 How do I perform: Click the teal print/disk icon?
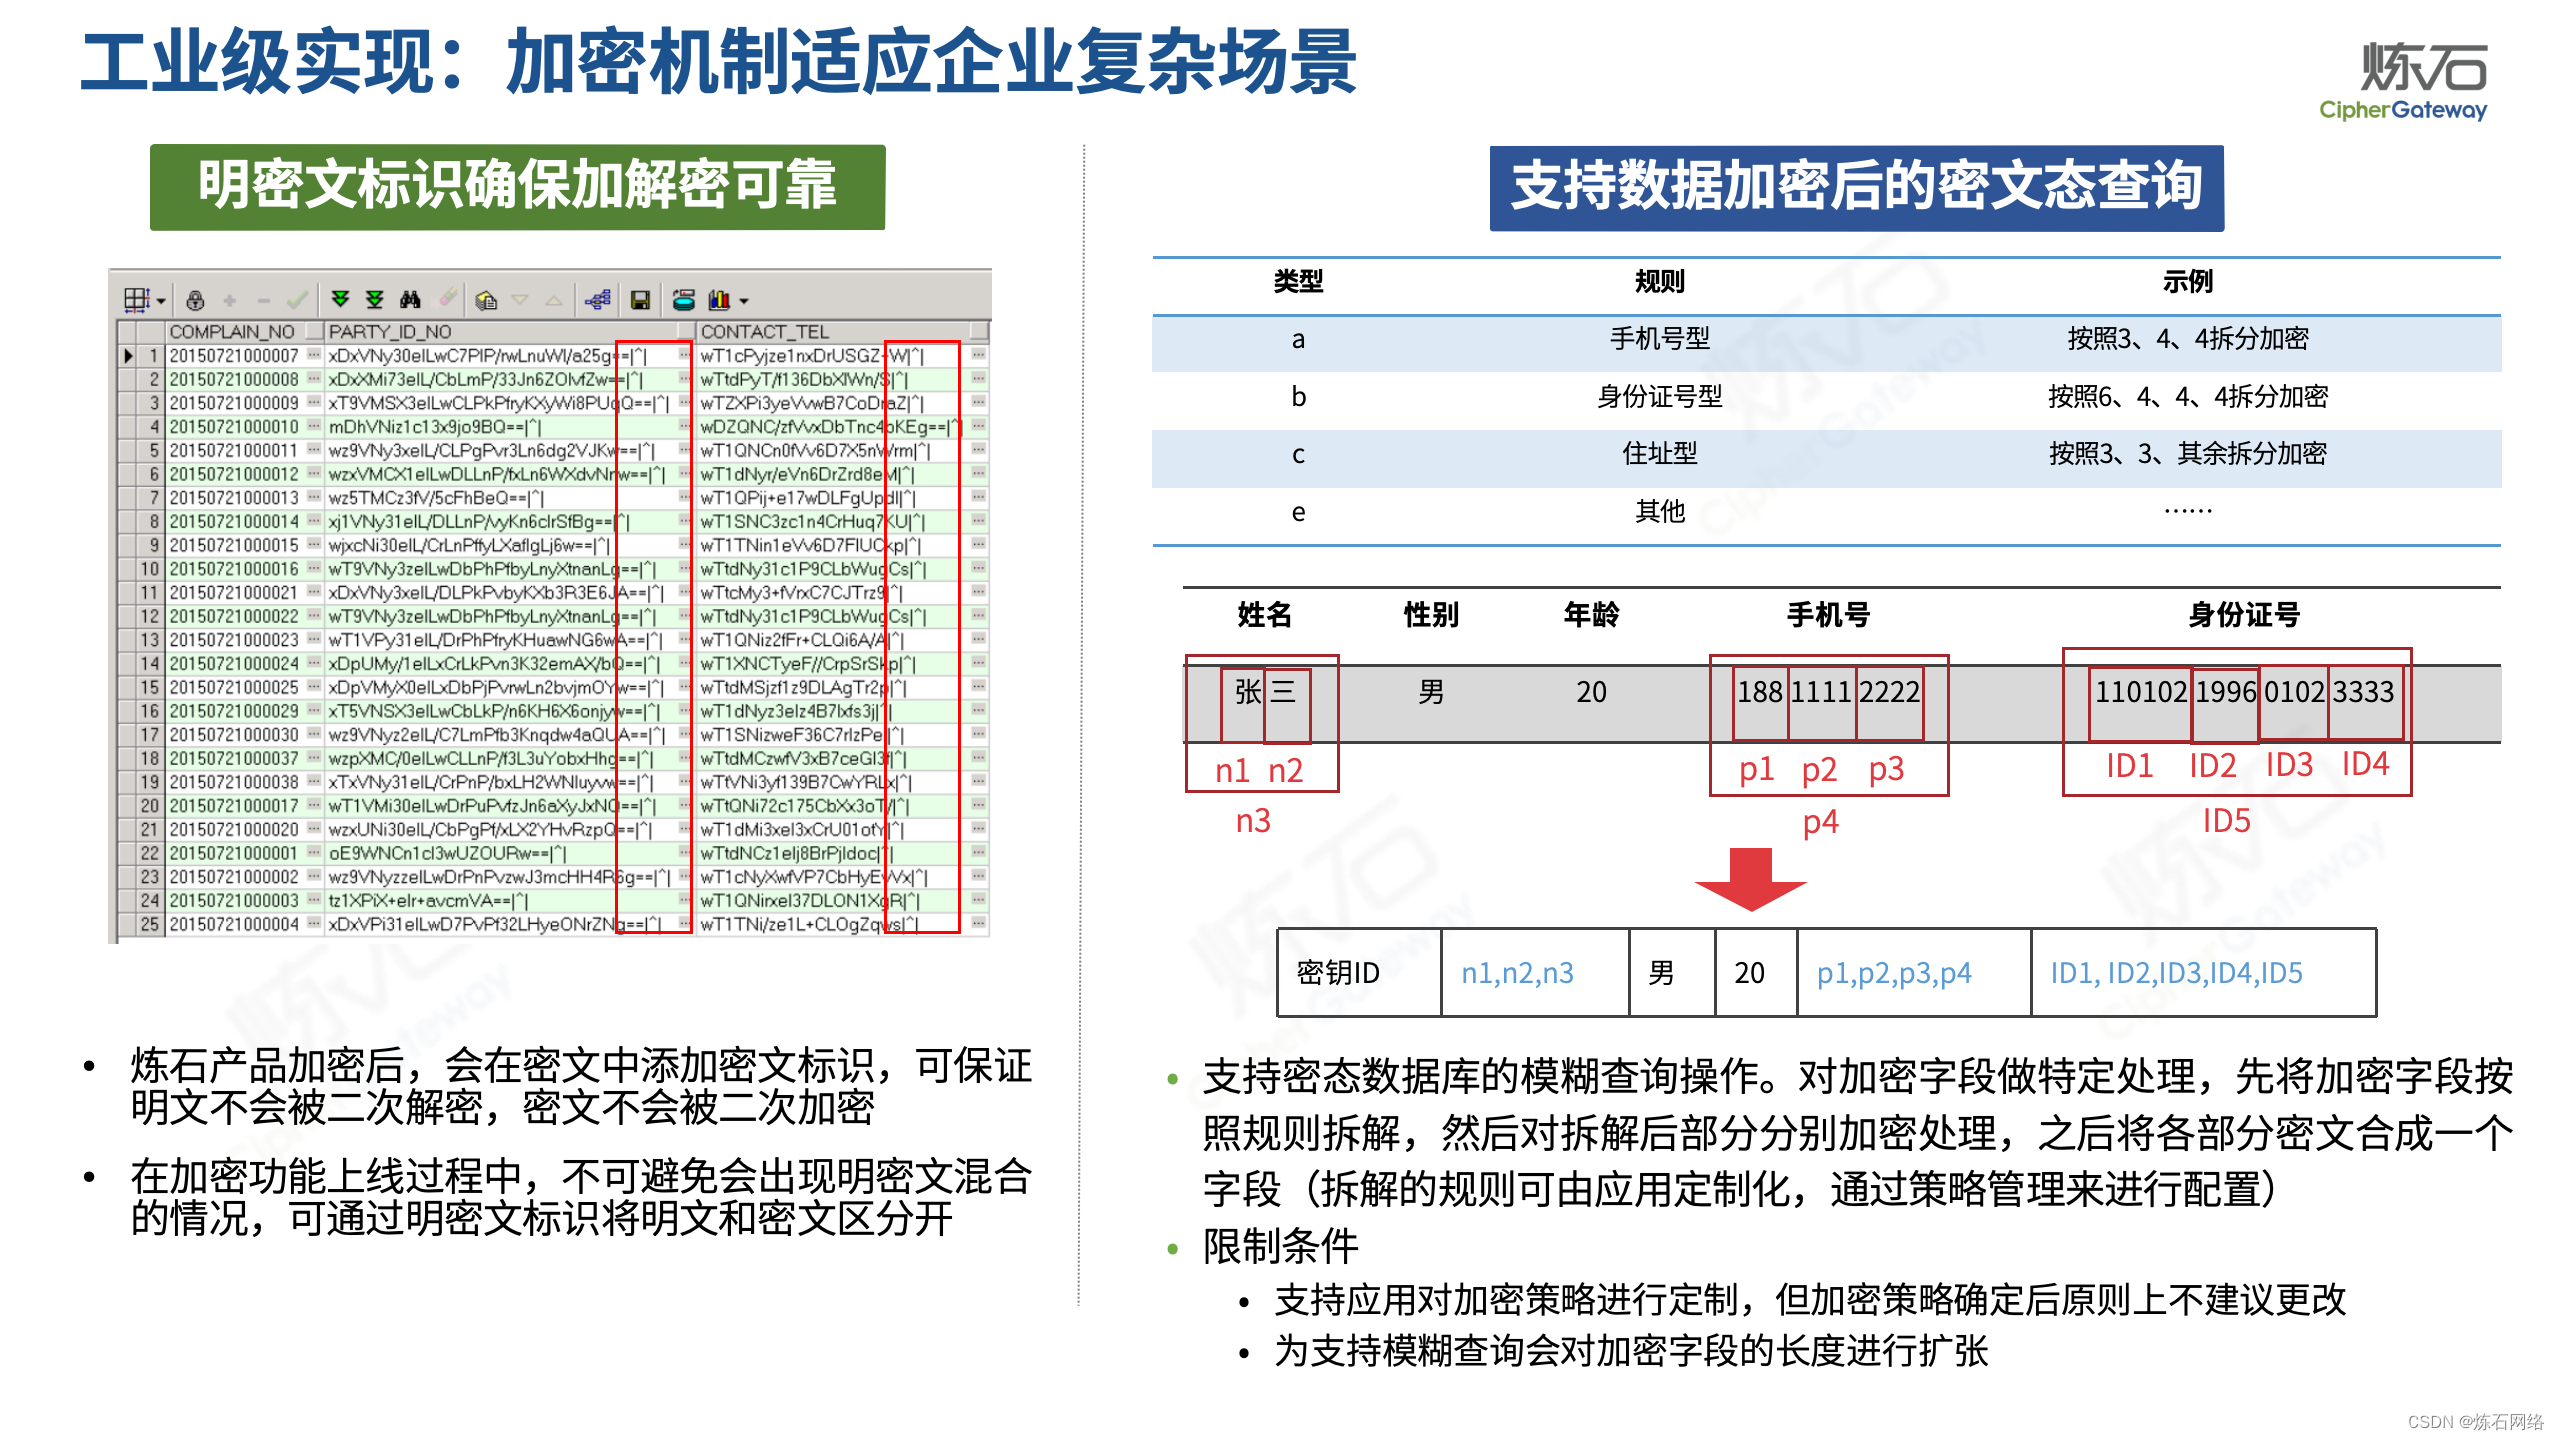tap(684, 300)
